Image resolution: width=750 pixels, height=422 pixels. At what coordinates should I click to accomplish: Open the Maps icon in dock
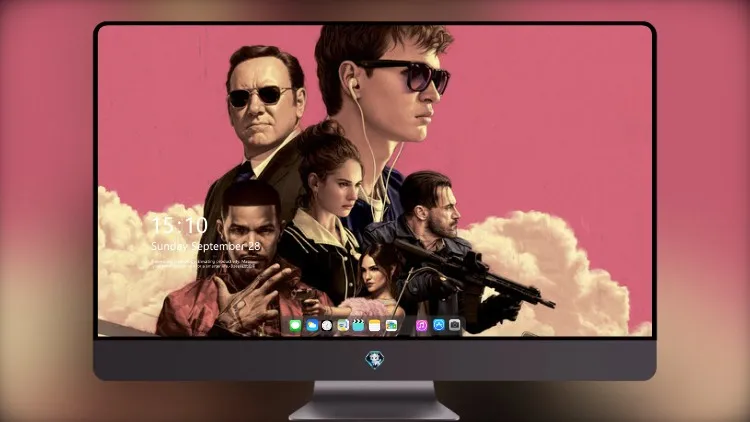point(342,326)
